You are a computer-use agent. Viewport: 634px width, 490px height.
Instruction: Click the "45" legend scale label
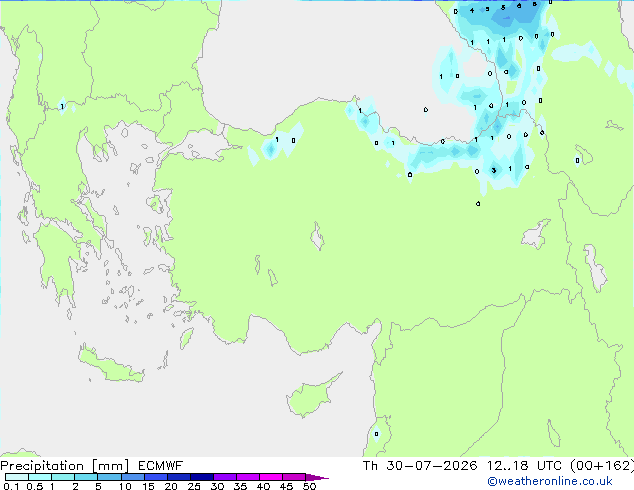point(286,486)
